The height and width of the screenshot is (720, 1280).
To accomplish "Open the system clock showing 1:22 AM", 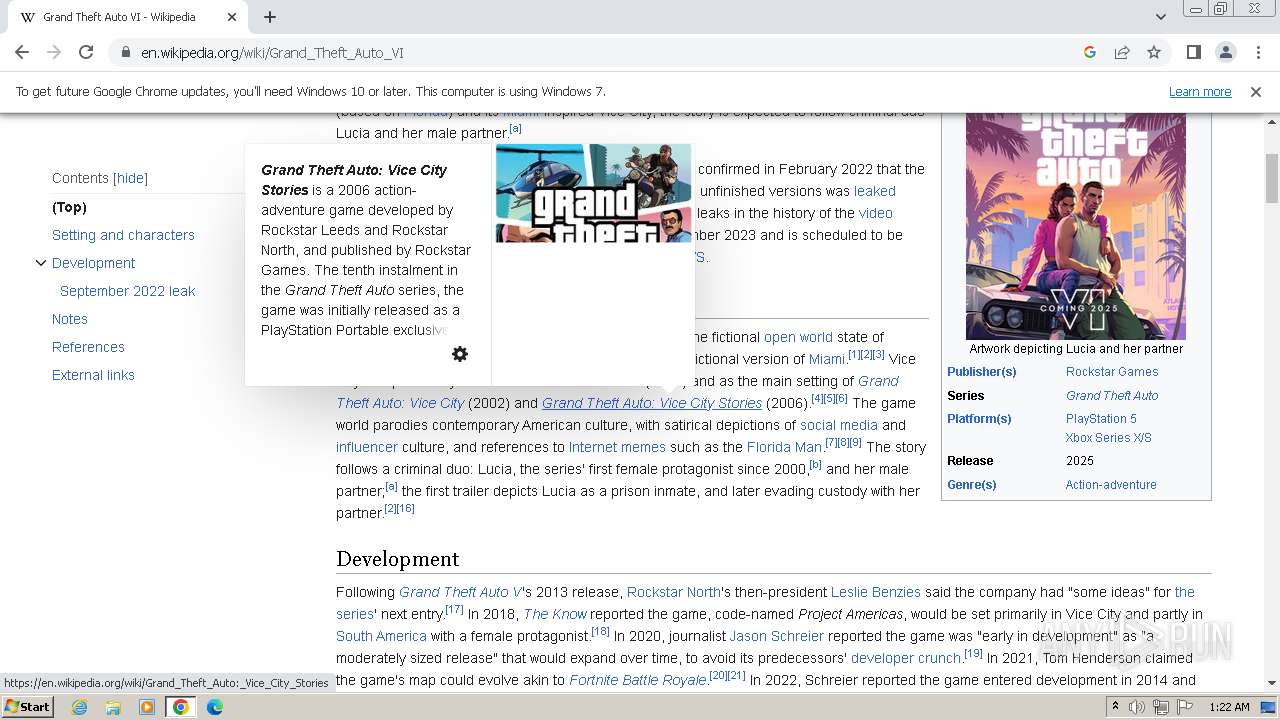I will click(x=1229, y=707).
